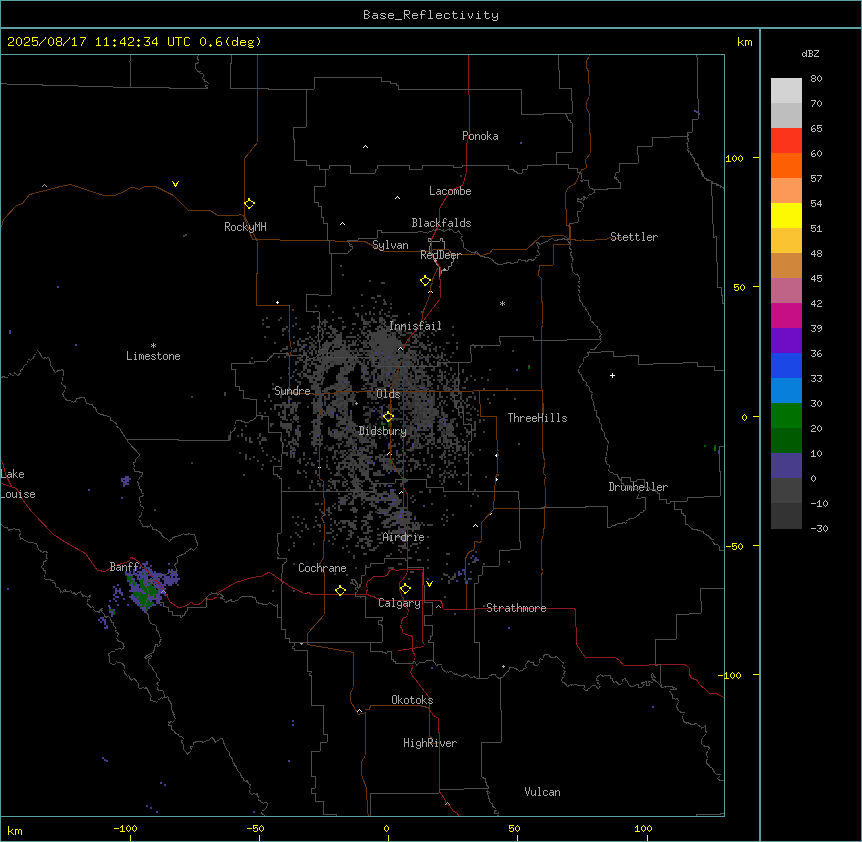862x842 pixels.
Task: Click the asterisk marker above Limestone label
Action: (x=153, y=346)
